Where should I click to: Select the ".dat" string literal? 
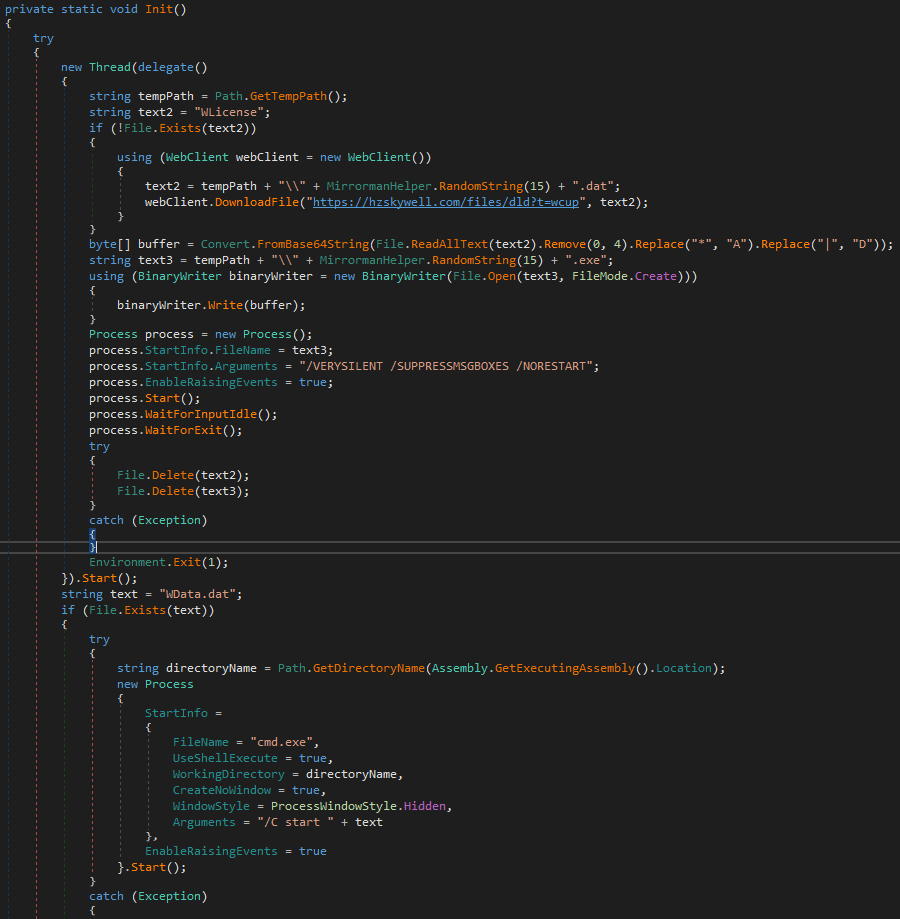(593, 186)
